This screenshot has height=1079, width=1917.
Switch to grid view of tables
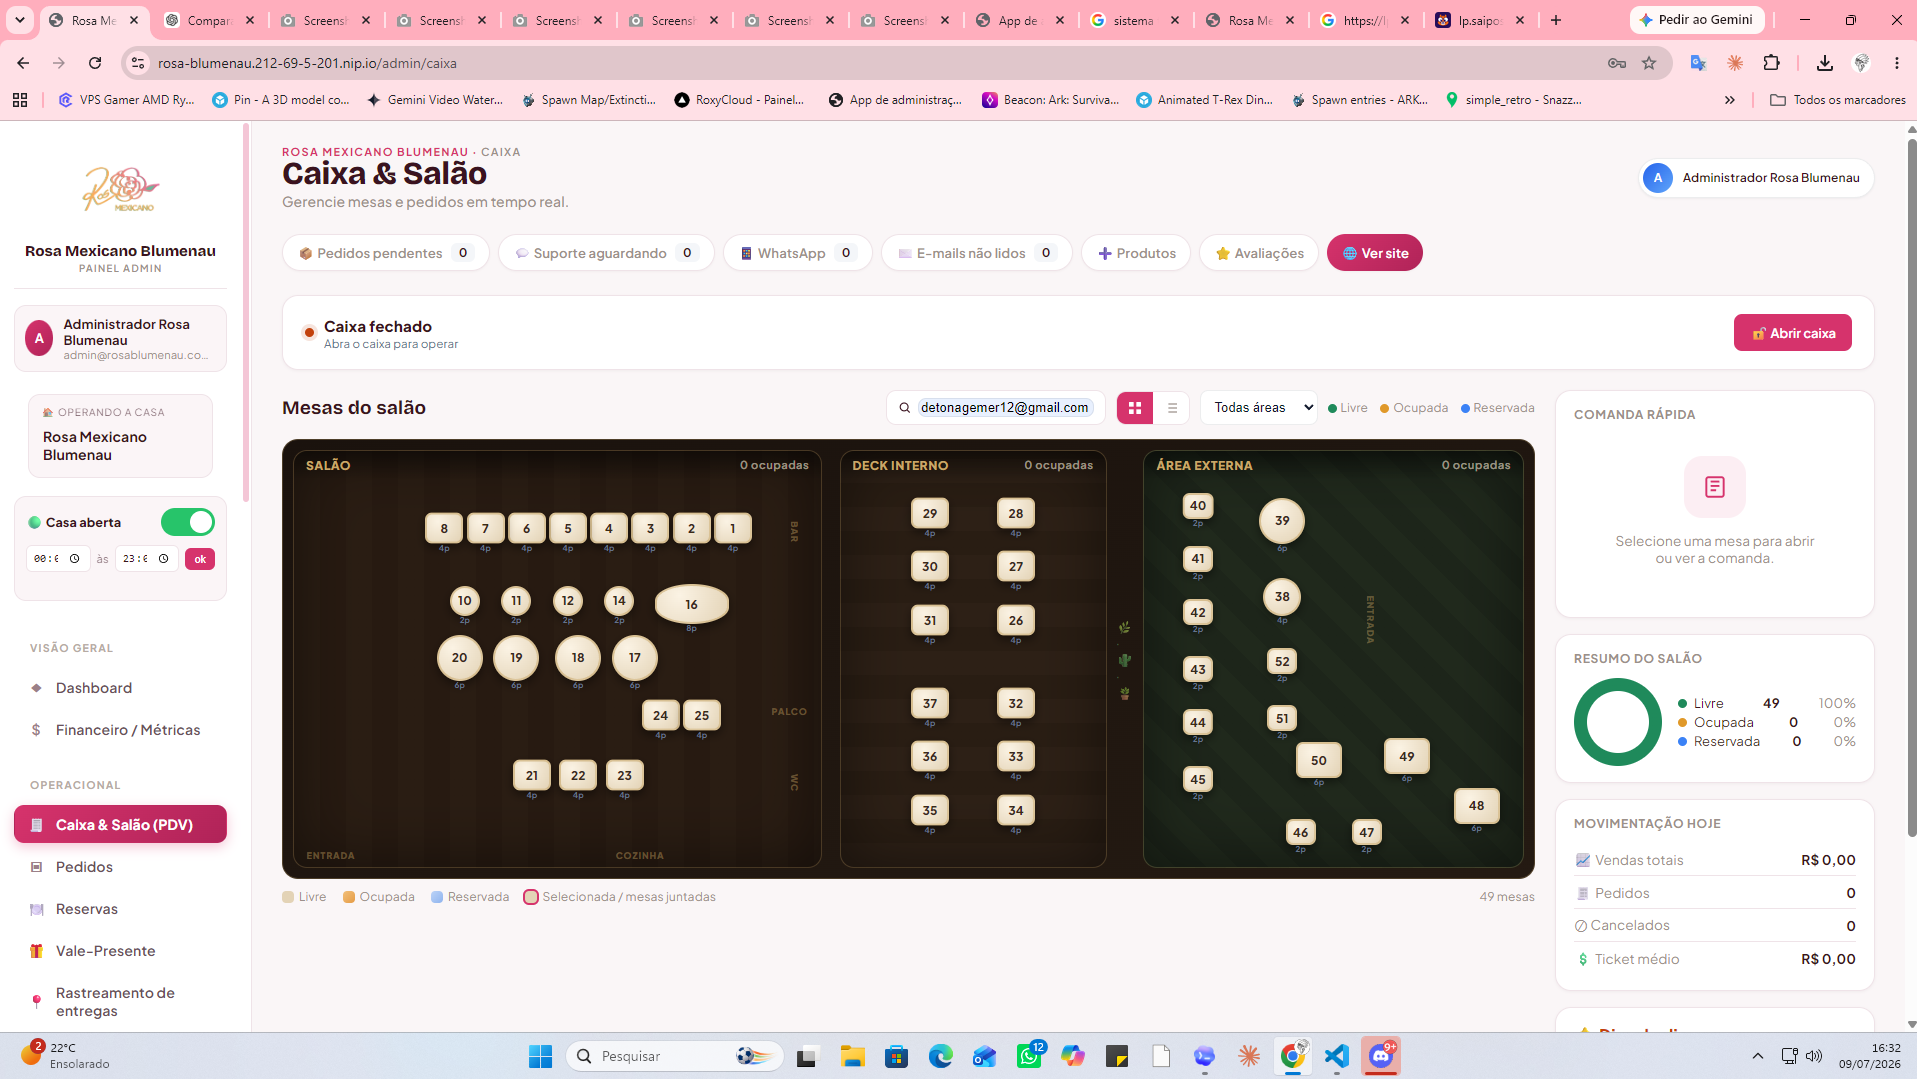click(1135, 408)
